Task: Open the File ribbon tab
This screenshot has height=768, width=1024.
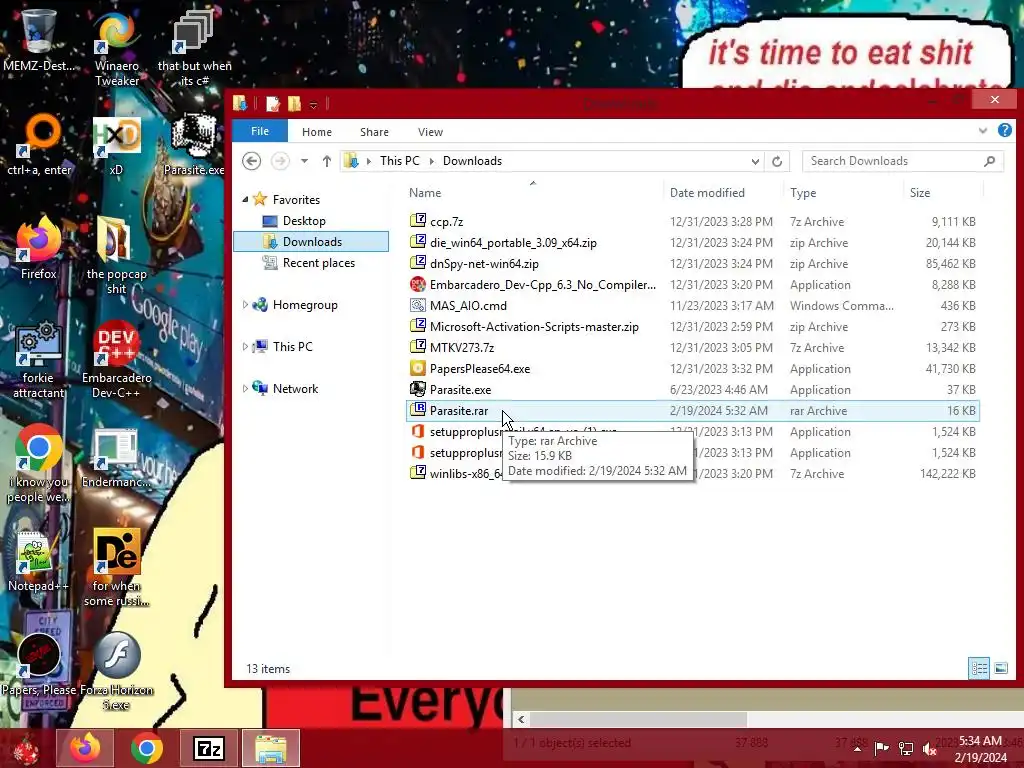Action: coord(260,131)
